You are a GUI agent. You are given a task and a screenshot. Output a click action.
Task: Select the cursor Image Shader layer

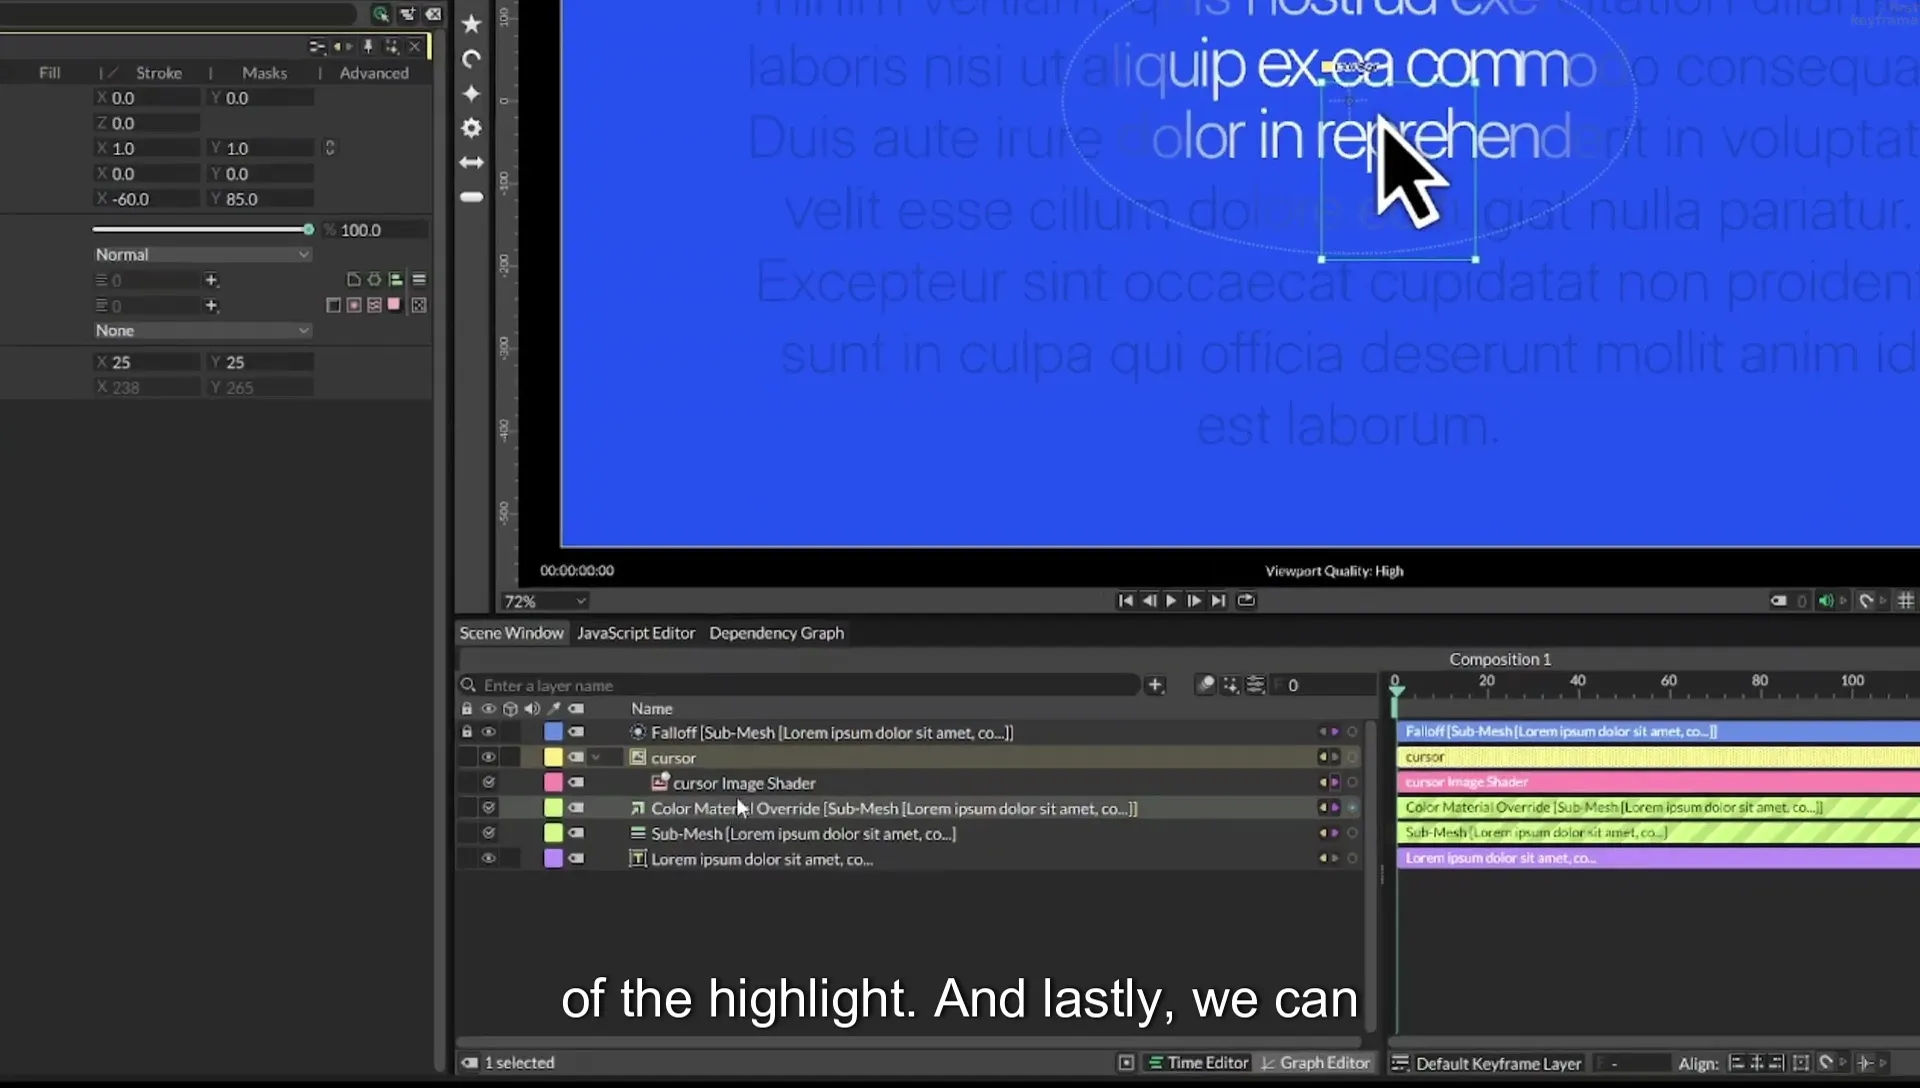(x=744, y=783)
